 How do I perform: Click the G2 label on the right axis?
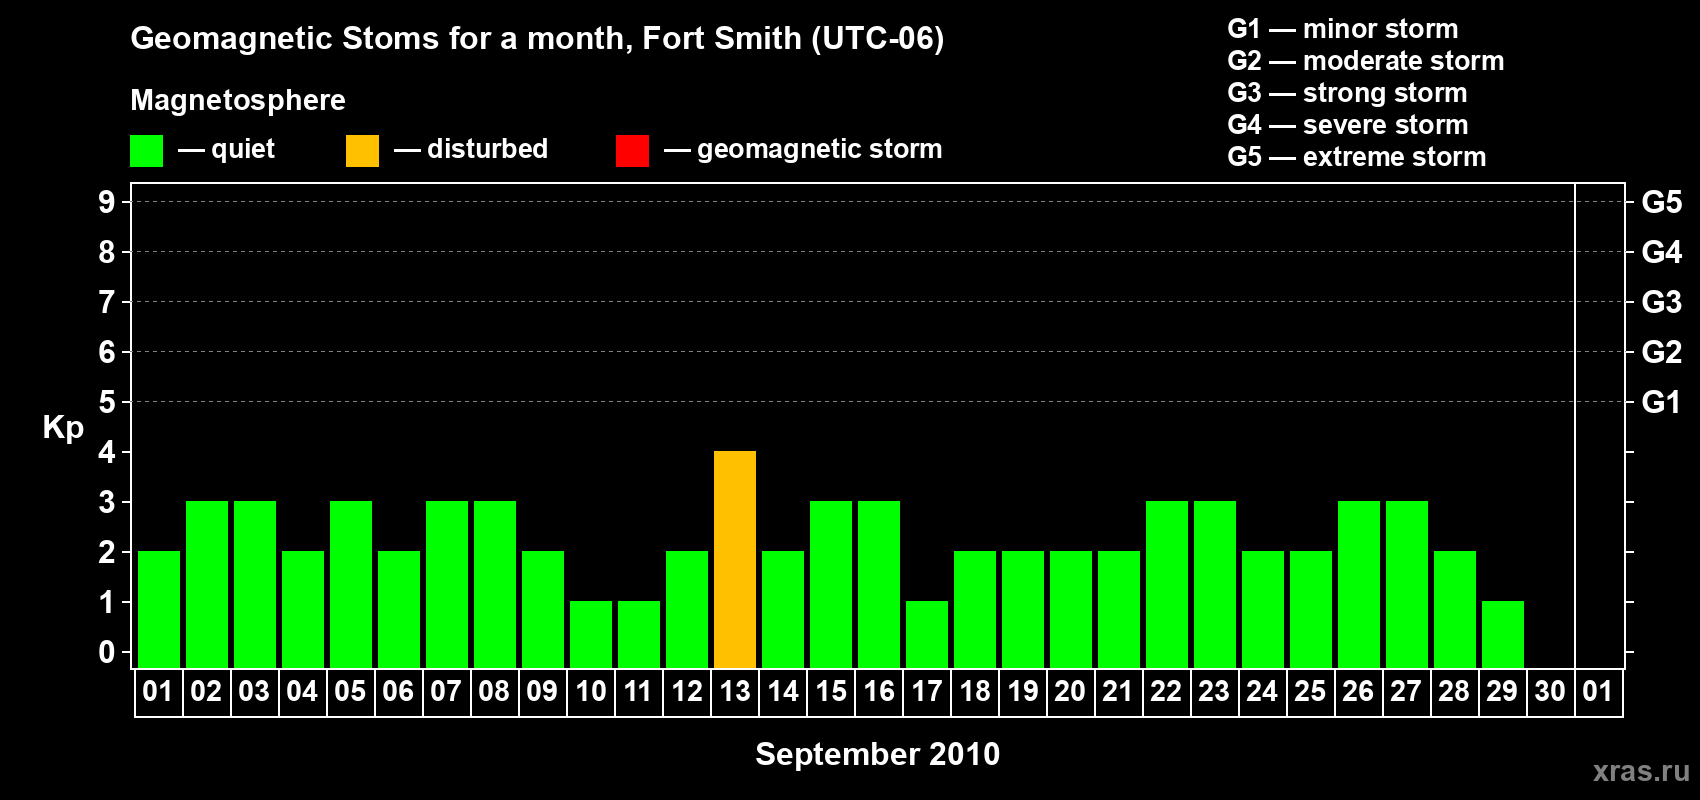tap(1661, 352)
